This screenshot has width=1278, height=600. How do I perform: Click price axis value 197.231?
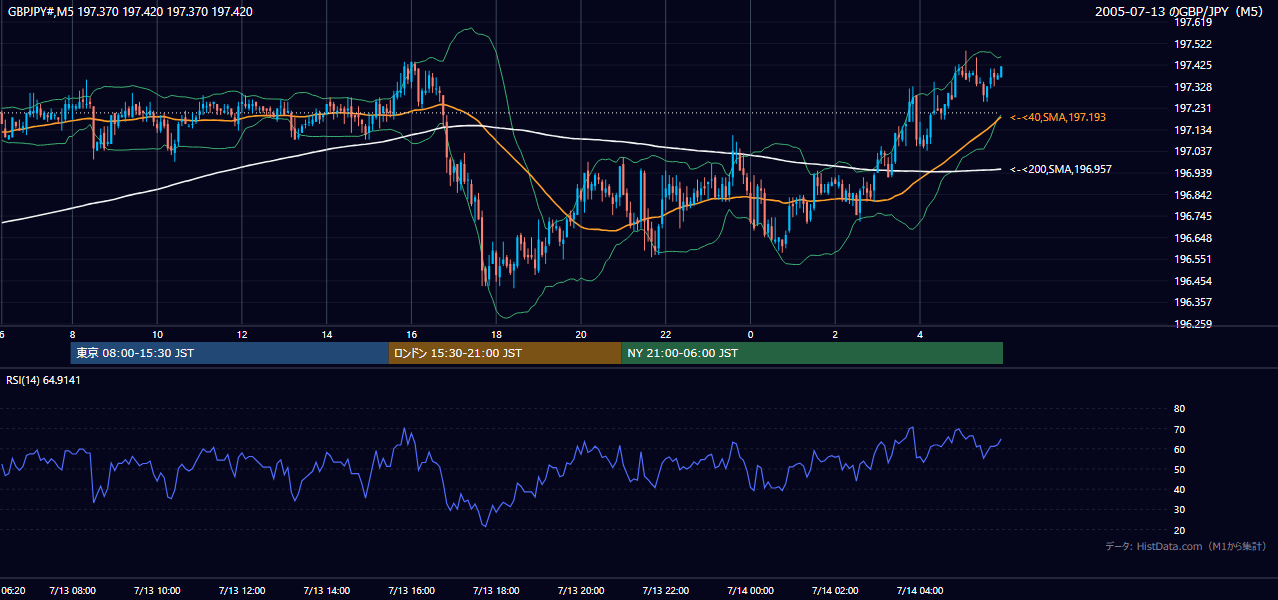tap(1192, 108)
